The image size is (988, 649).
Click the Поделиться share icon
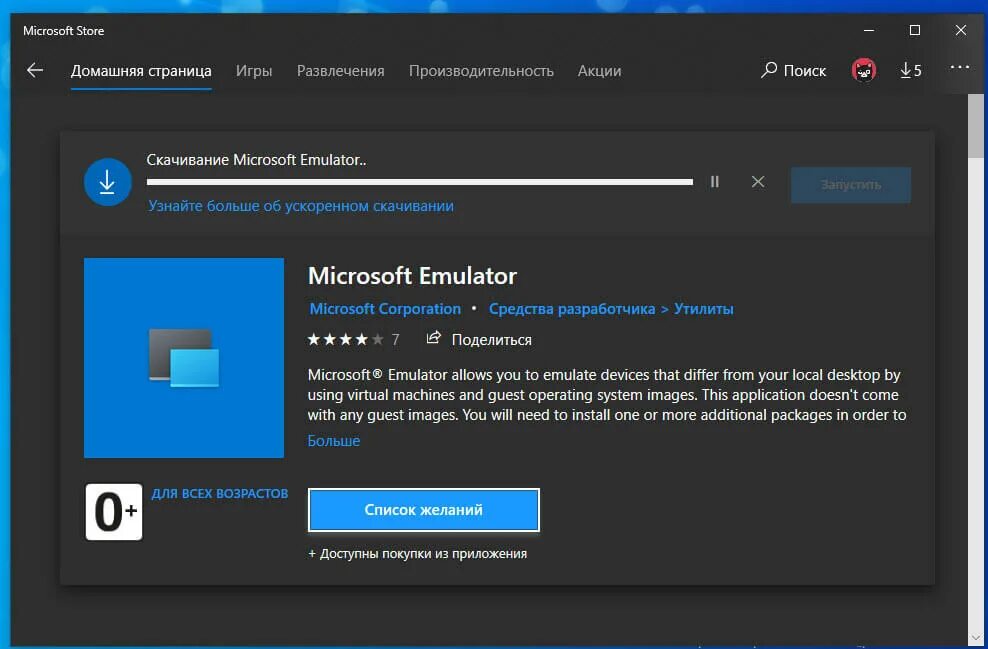point(433,338)
